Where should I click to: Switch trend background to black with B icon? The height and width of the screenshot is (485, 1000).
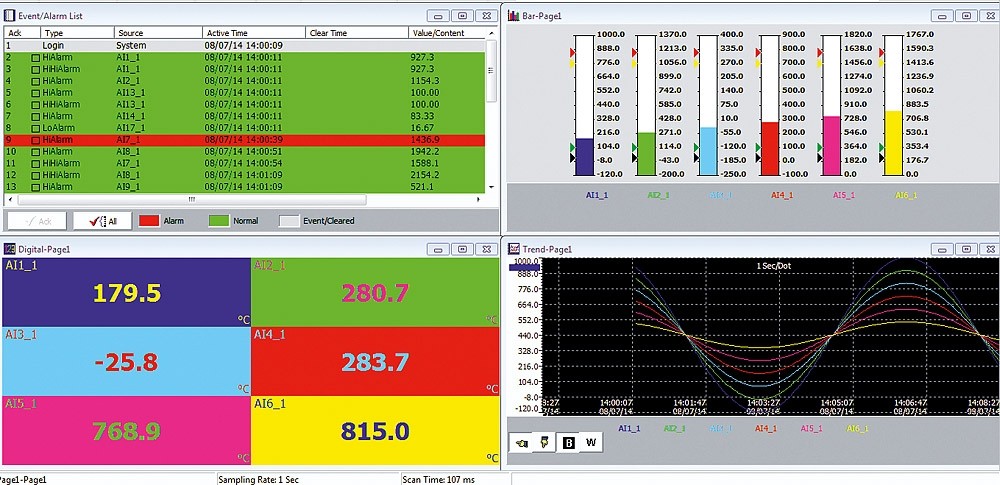(568, 442)
